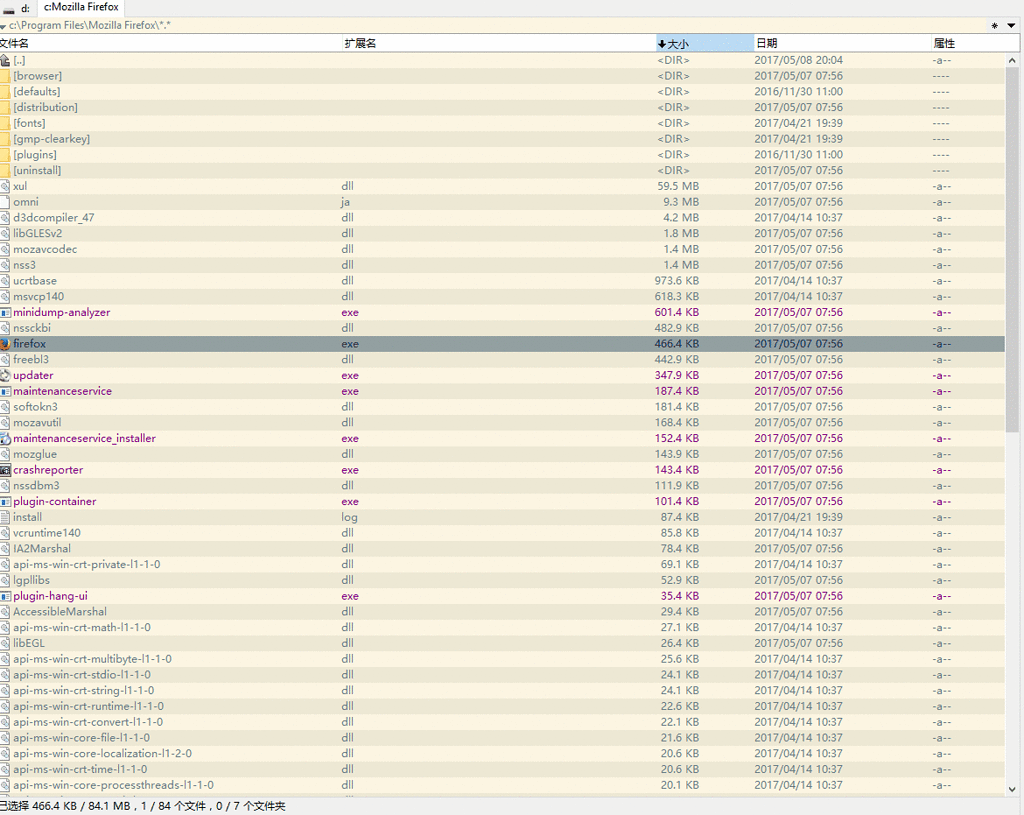Click the favorites asterisk button in path bar
Screen dimensions: 1024x815
click(995, 25)
